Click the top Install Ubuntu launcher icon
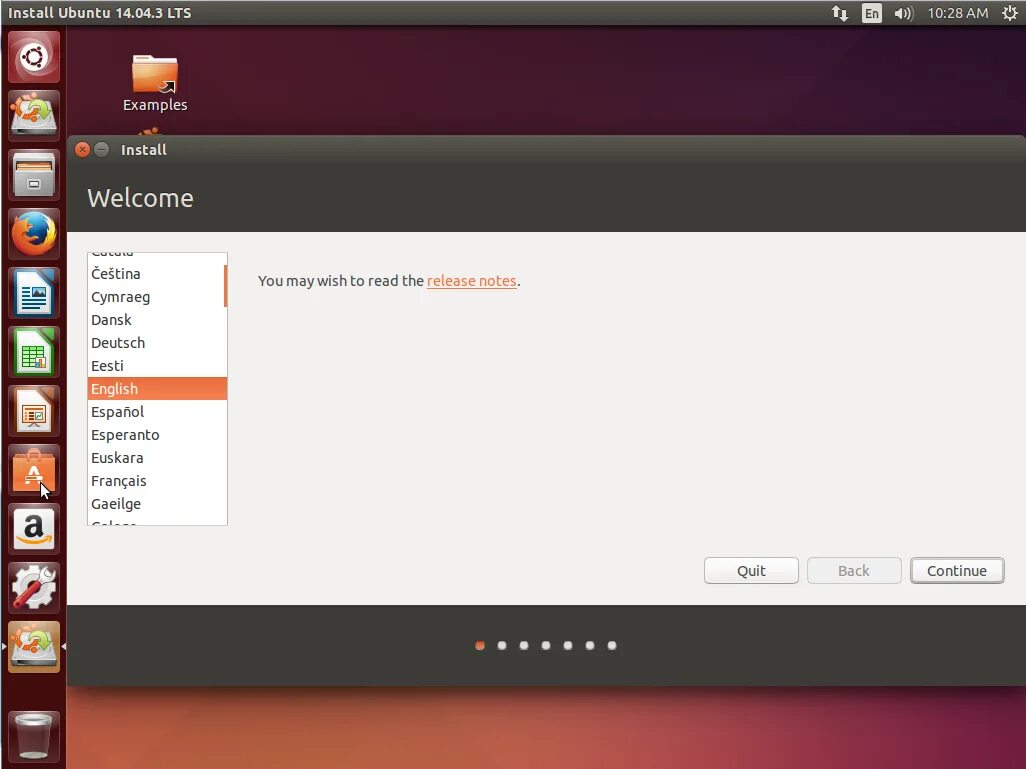The height and width of the screenshot is (769, 1026). tap(34, 115)
